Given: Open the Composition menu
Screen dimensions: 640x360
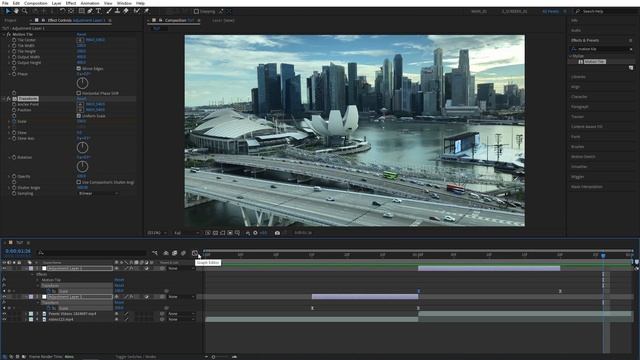Looking at the screenshot, I should pyautogui.click(x=36, y=3).
